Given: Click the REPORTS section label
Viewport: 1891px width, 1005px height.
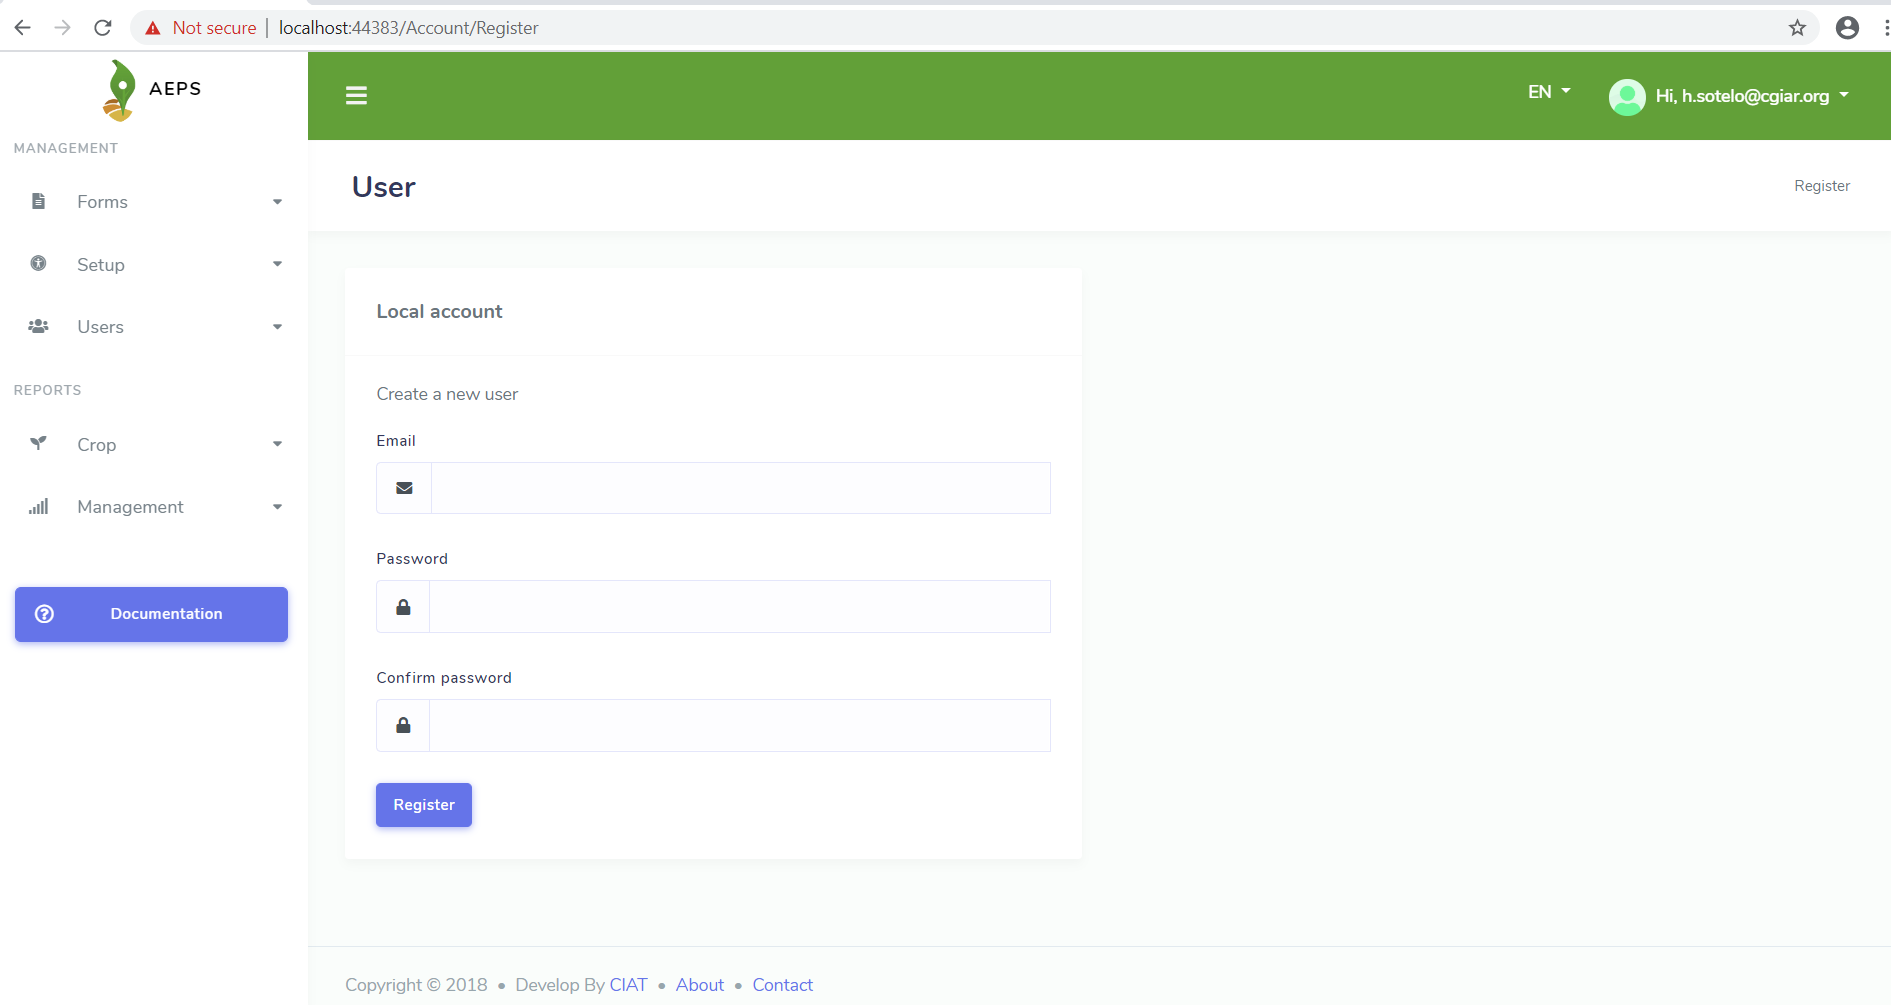Looking at the screenshot, I should [48, 390].
